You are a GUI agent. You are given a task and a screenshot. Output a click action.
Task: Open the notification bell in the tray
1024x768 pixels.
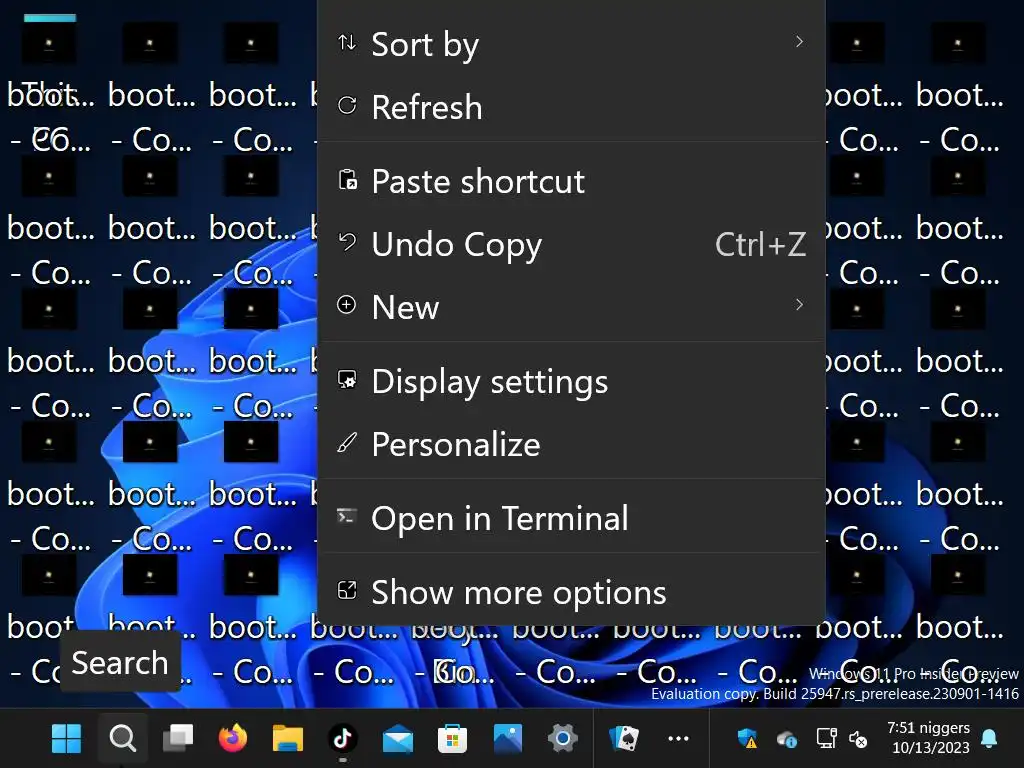click(989, 739)
